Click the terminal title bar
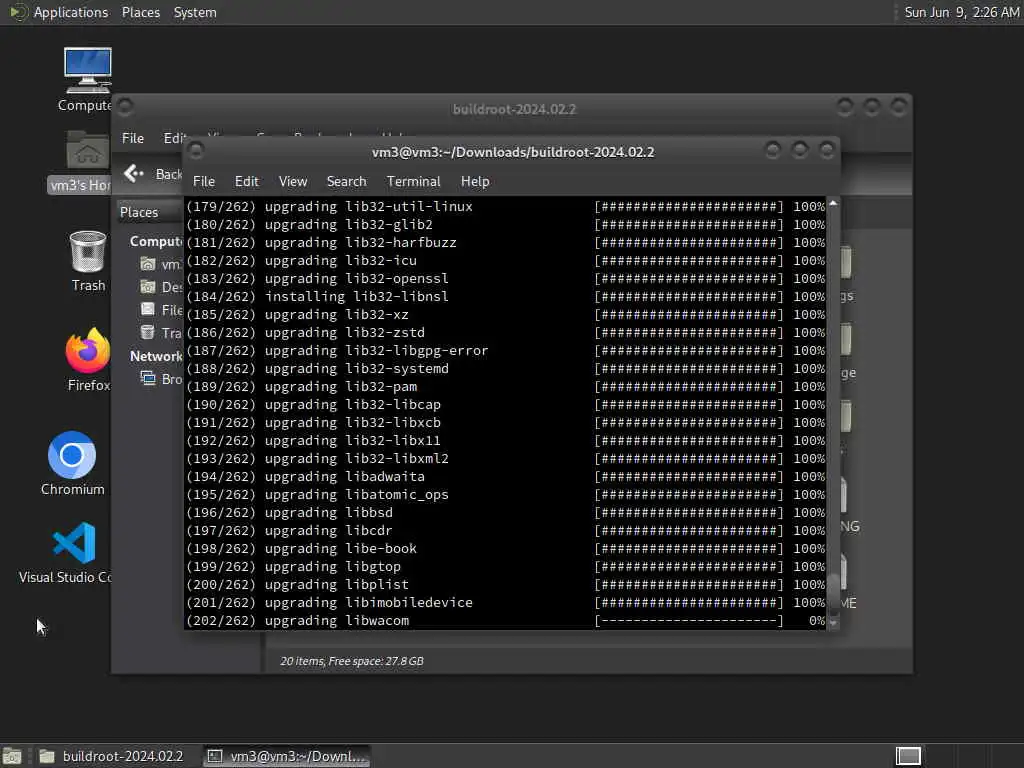This screenshot has height=768, width=1024. pyautogui.click(x=513, y=152)
